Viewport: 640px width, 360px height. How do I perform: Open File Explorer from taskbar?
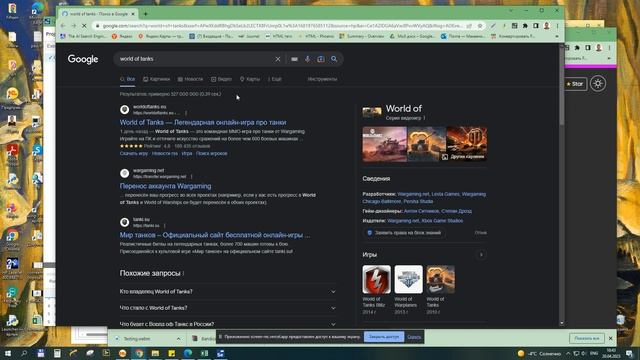156,353
